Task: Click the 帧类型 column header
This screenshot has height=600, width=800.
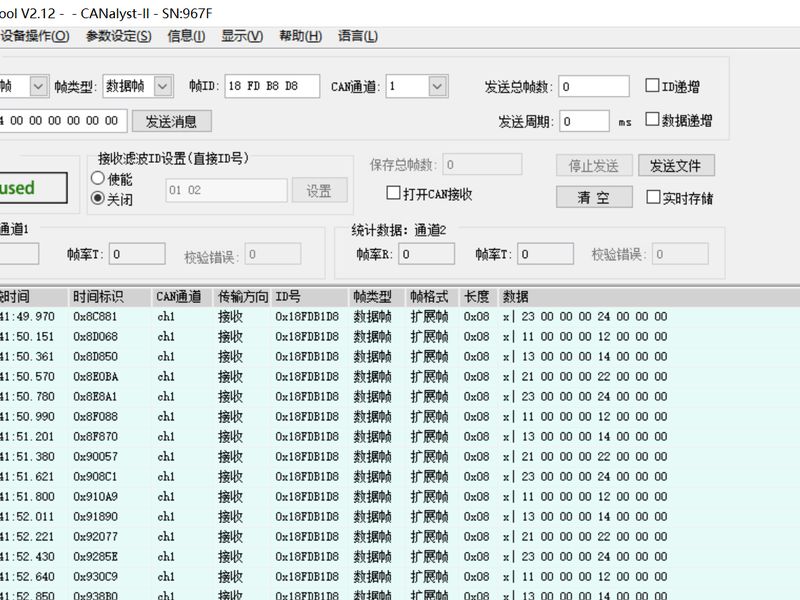Action: pyautogui.click(x=377, y=297)
